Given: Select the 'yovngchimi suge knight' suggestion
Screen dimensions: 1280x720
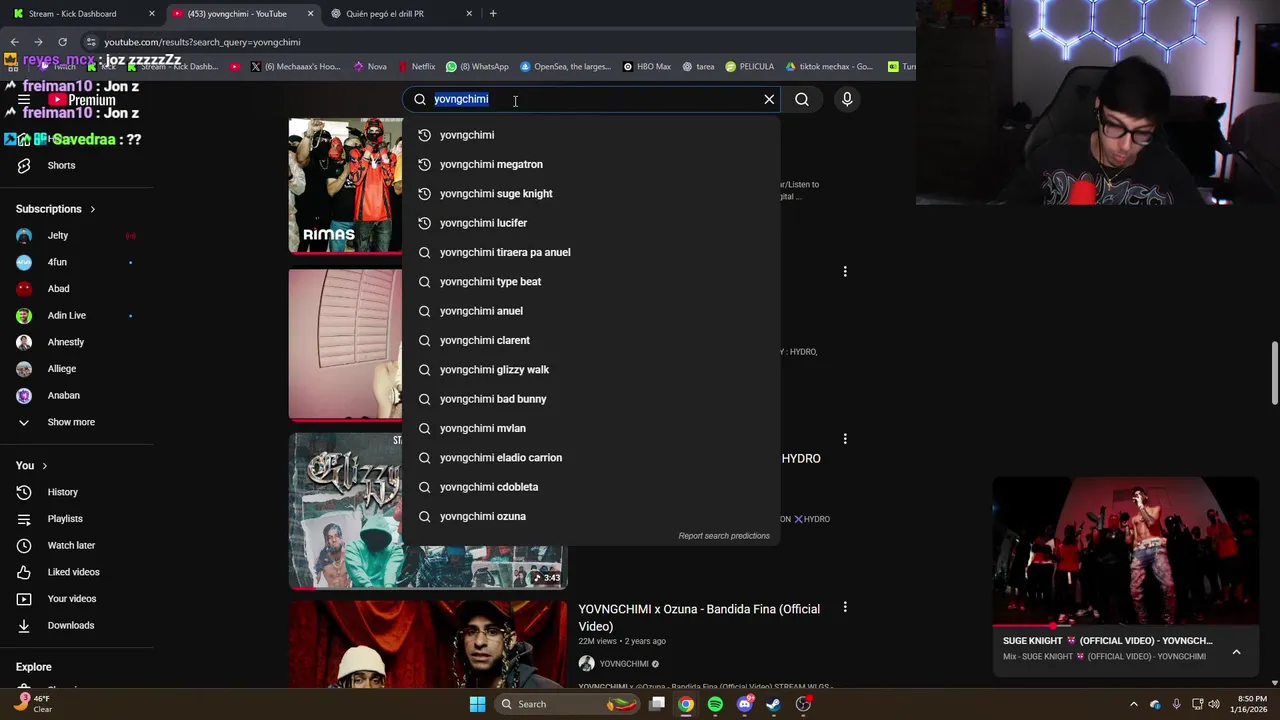Looking at the screenshot, I should (x=591, y=194).
